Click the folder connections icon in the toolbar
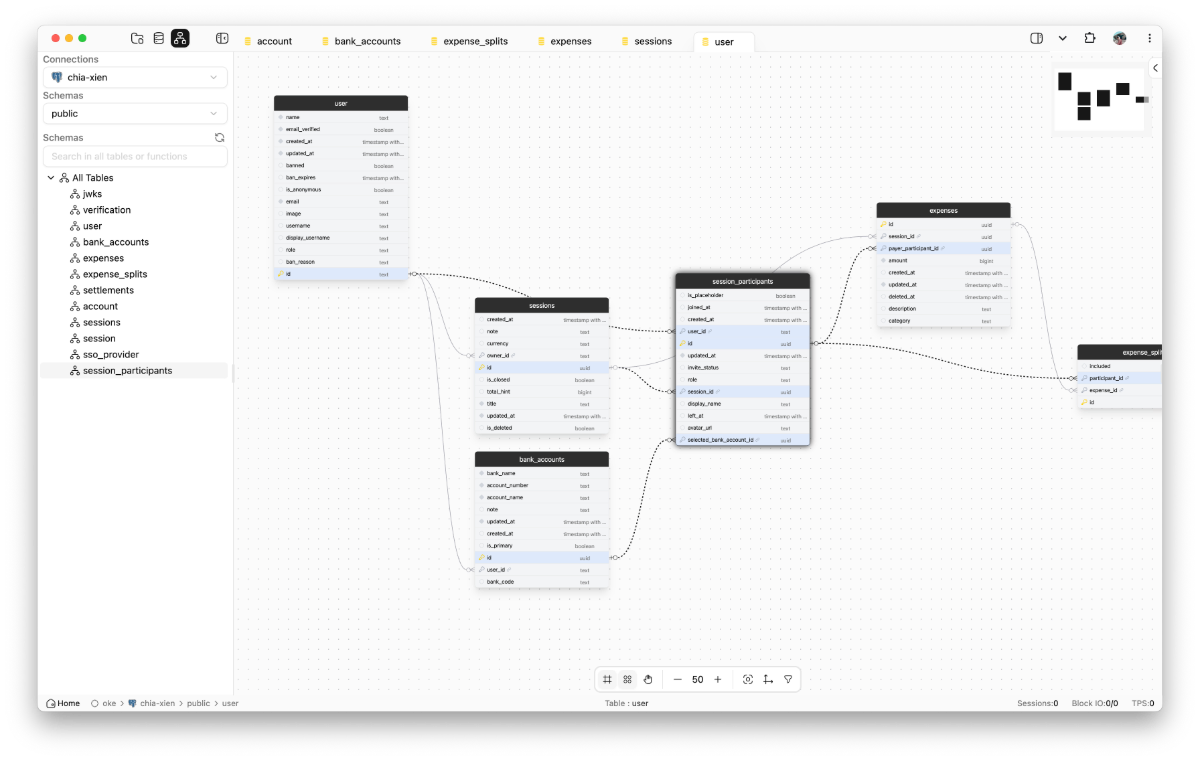Screen dimensions: 1200x761 [137, 38]
